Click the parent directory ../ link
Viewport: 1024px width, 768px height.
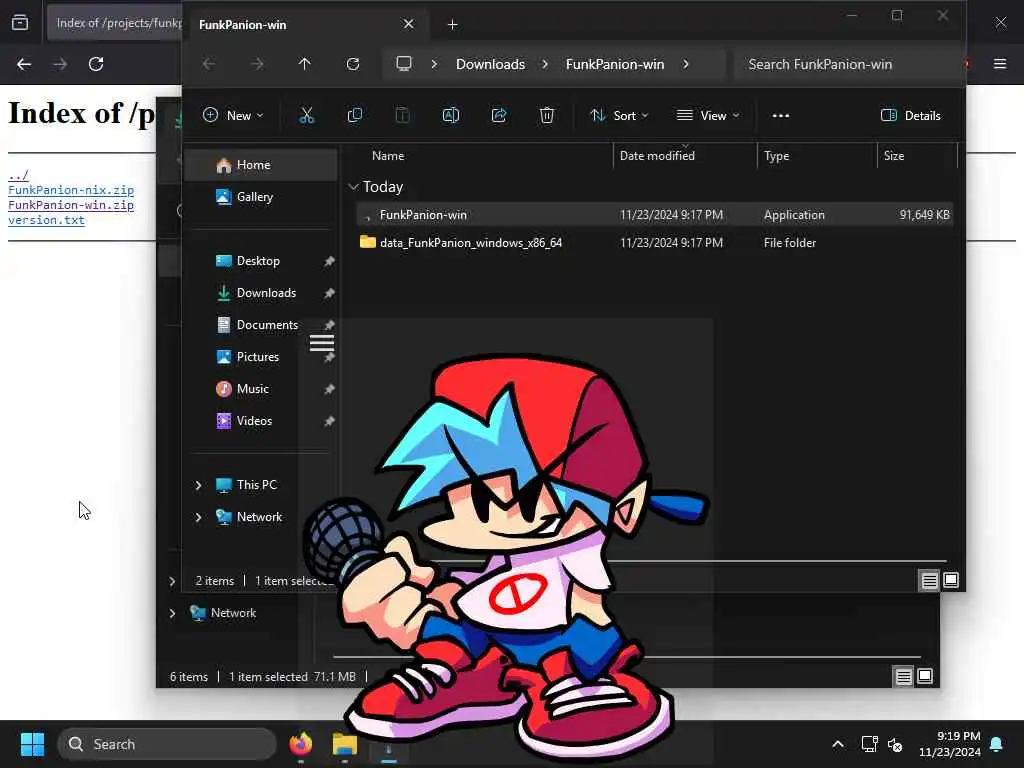tap(18, 175)
